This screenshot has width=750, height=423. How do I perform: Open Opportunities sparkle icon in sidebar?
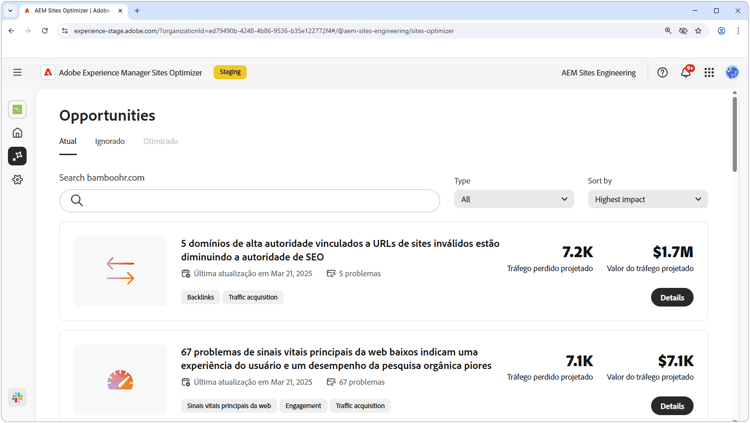point(17,156)
